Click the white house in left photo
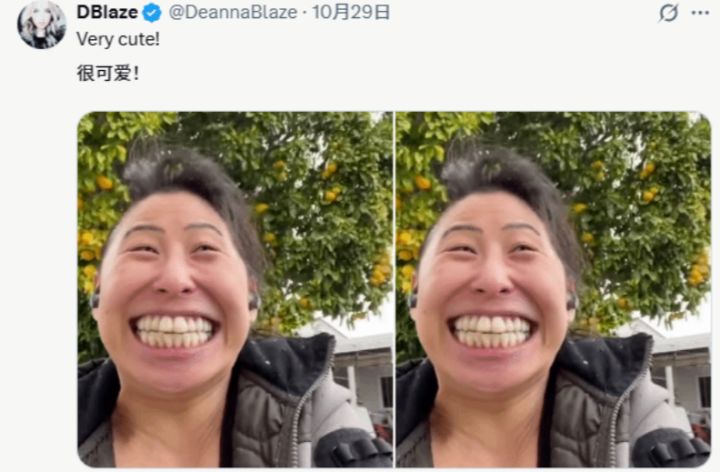 click(x=358, y=374)
